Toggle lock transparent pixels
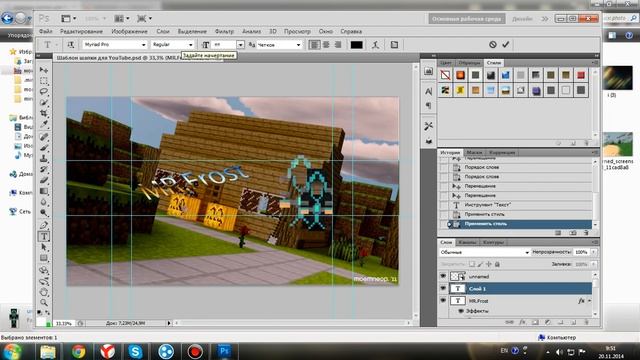Image resolution: width=640 pixels, height=360 pixels. [471, 264]
